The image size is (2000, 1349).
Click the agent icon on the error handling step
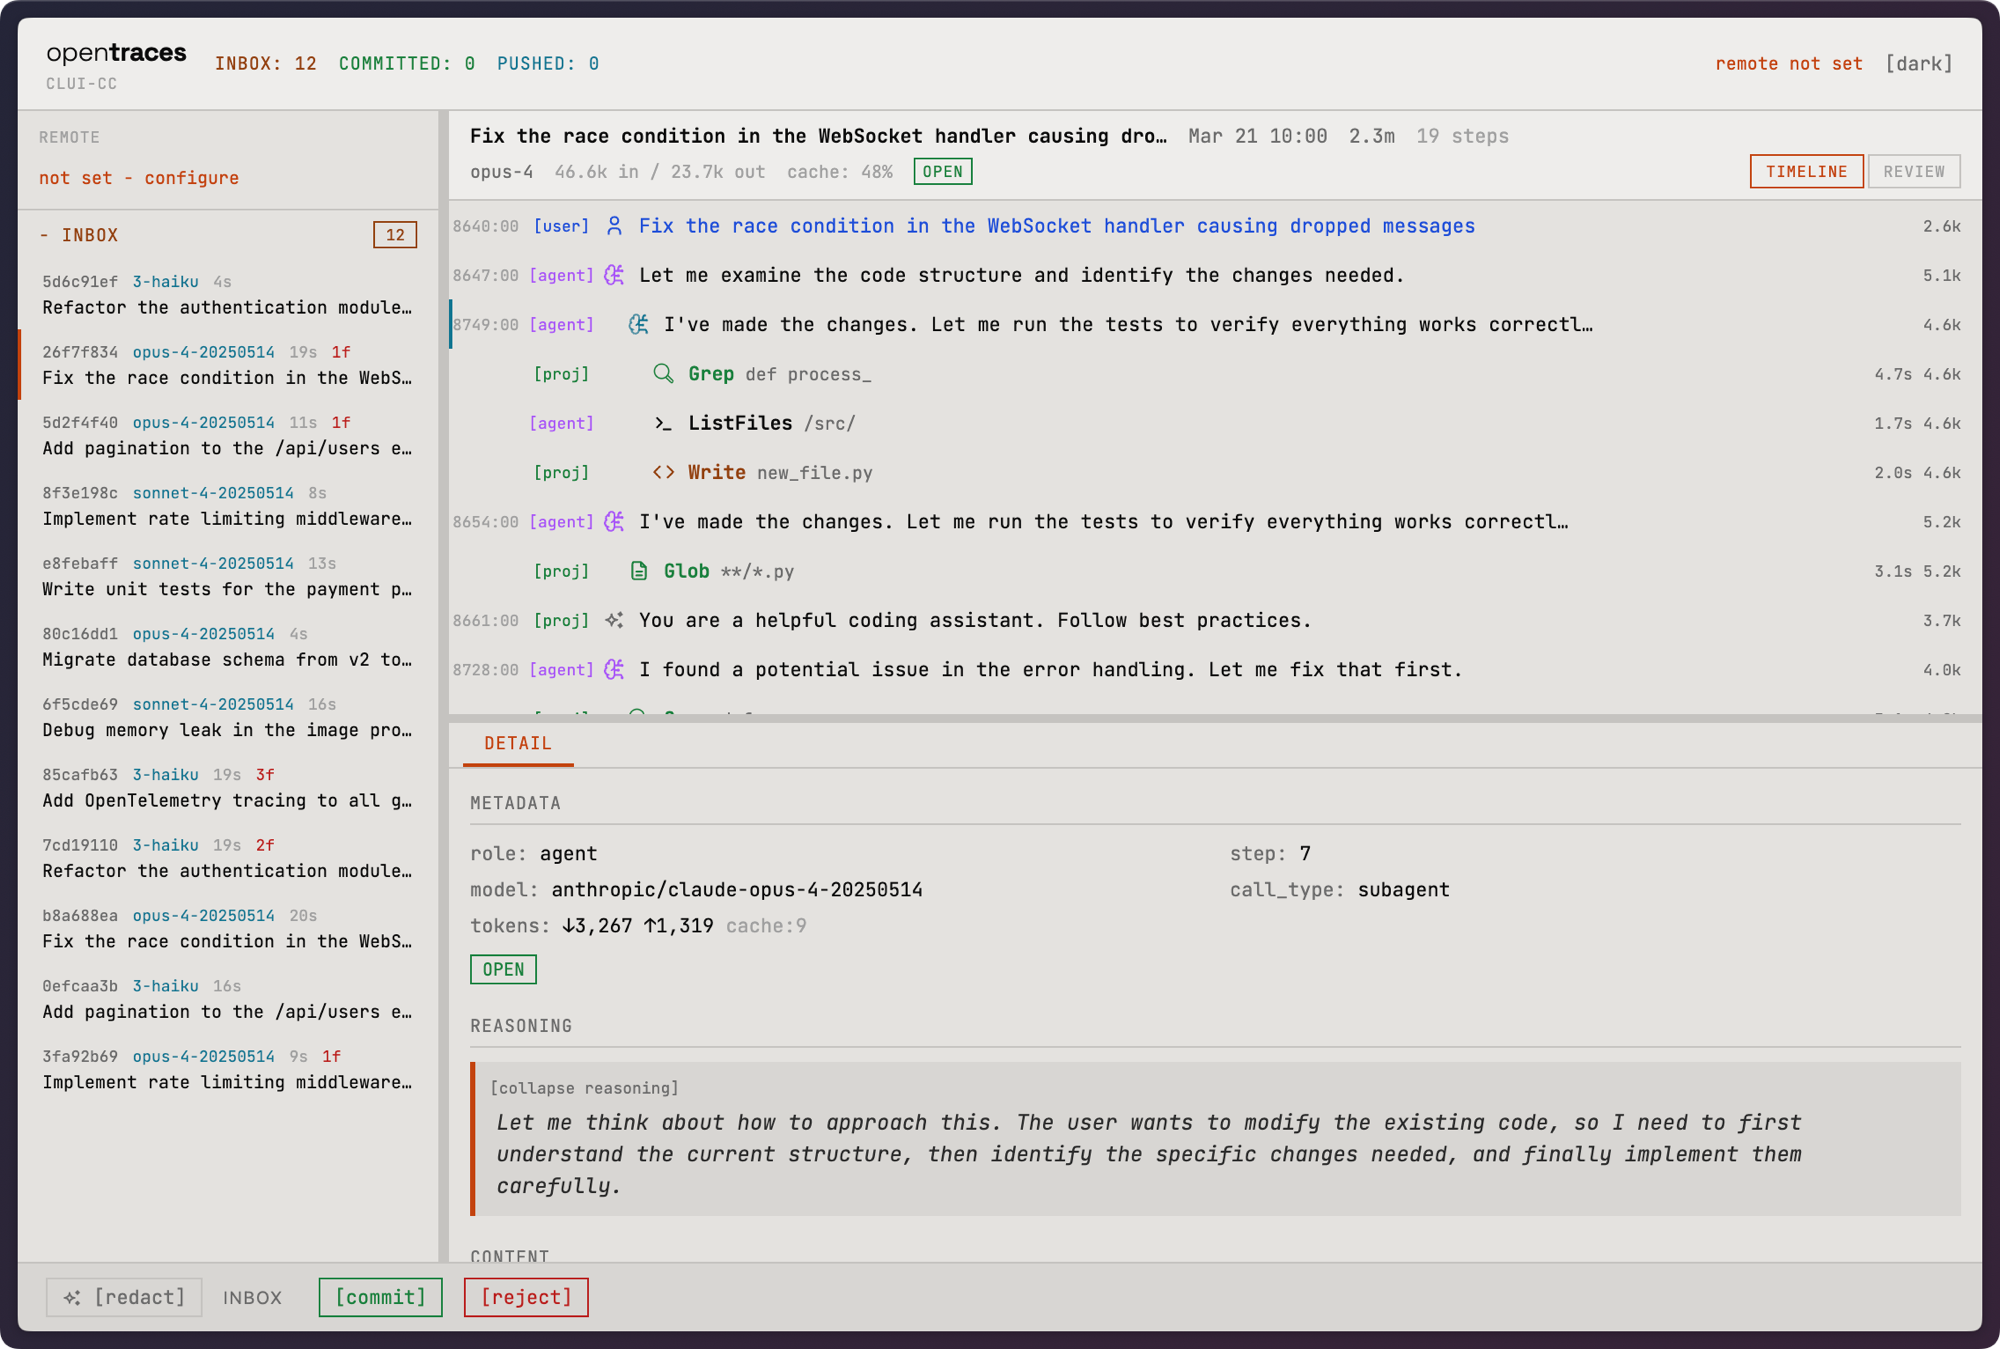point(613,669)
